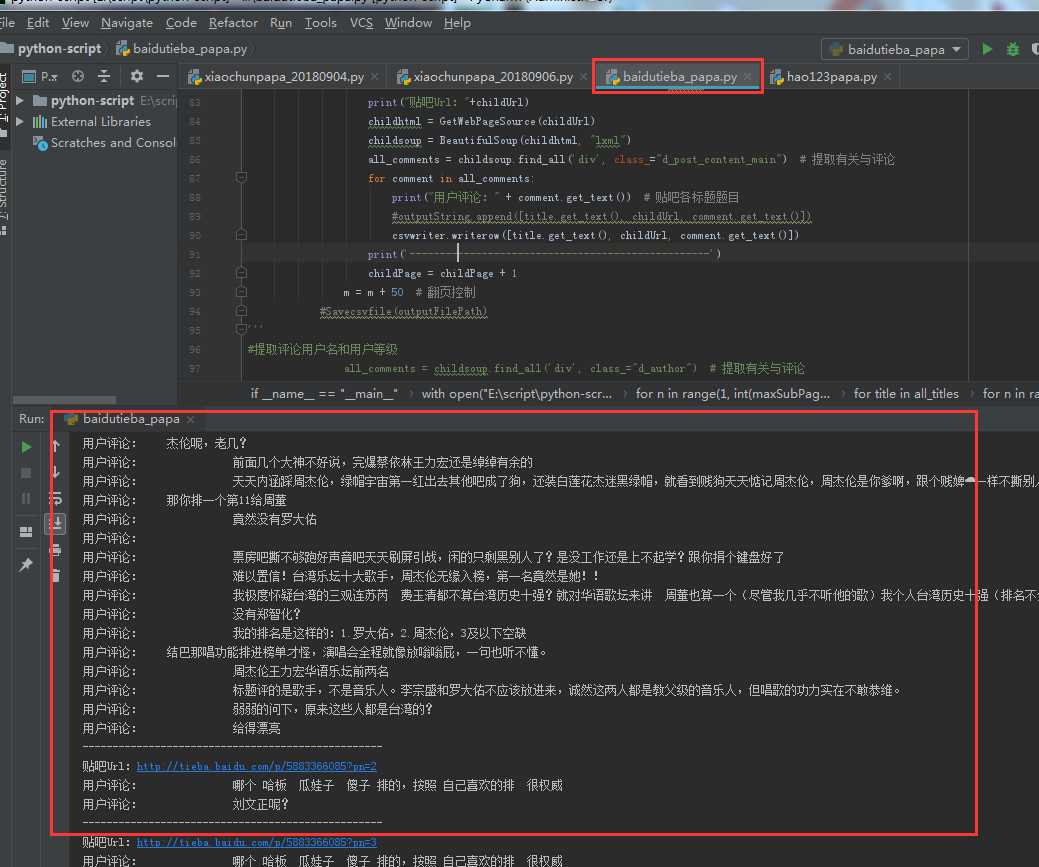Toggle fold marker at #Savecsvfile line
This screenshot has height=867, width=1039.
(x=241, y=311)
